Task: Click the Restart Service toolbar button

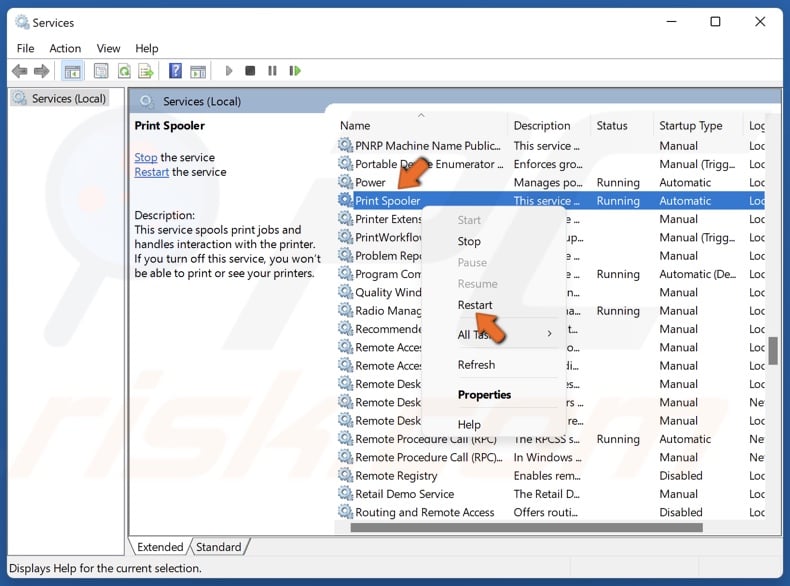Action: tap(295, 71)
